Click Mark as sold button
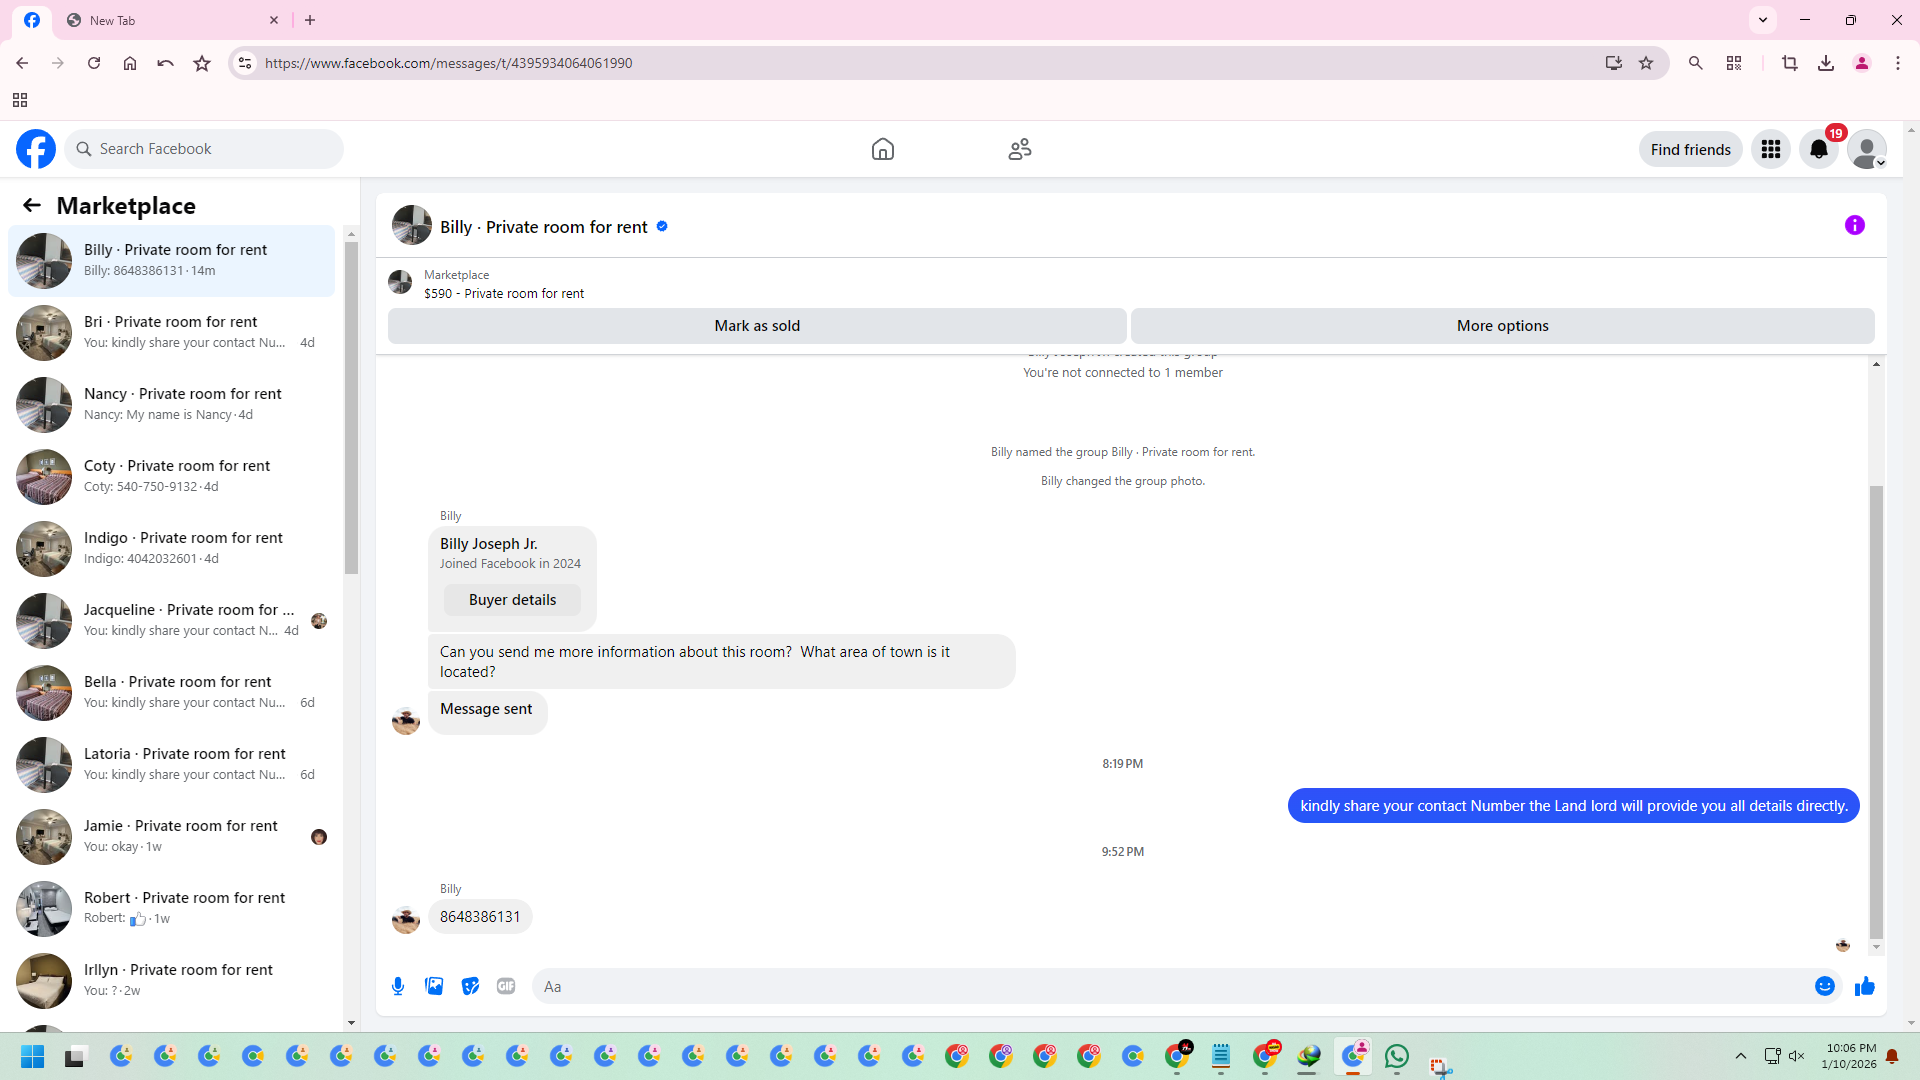Viewport: 1920px width, 1080px height. 757,326
